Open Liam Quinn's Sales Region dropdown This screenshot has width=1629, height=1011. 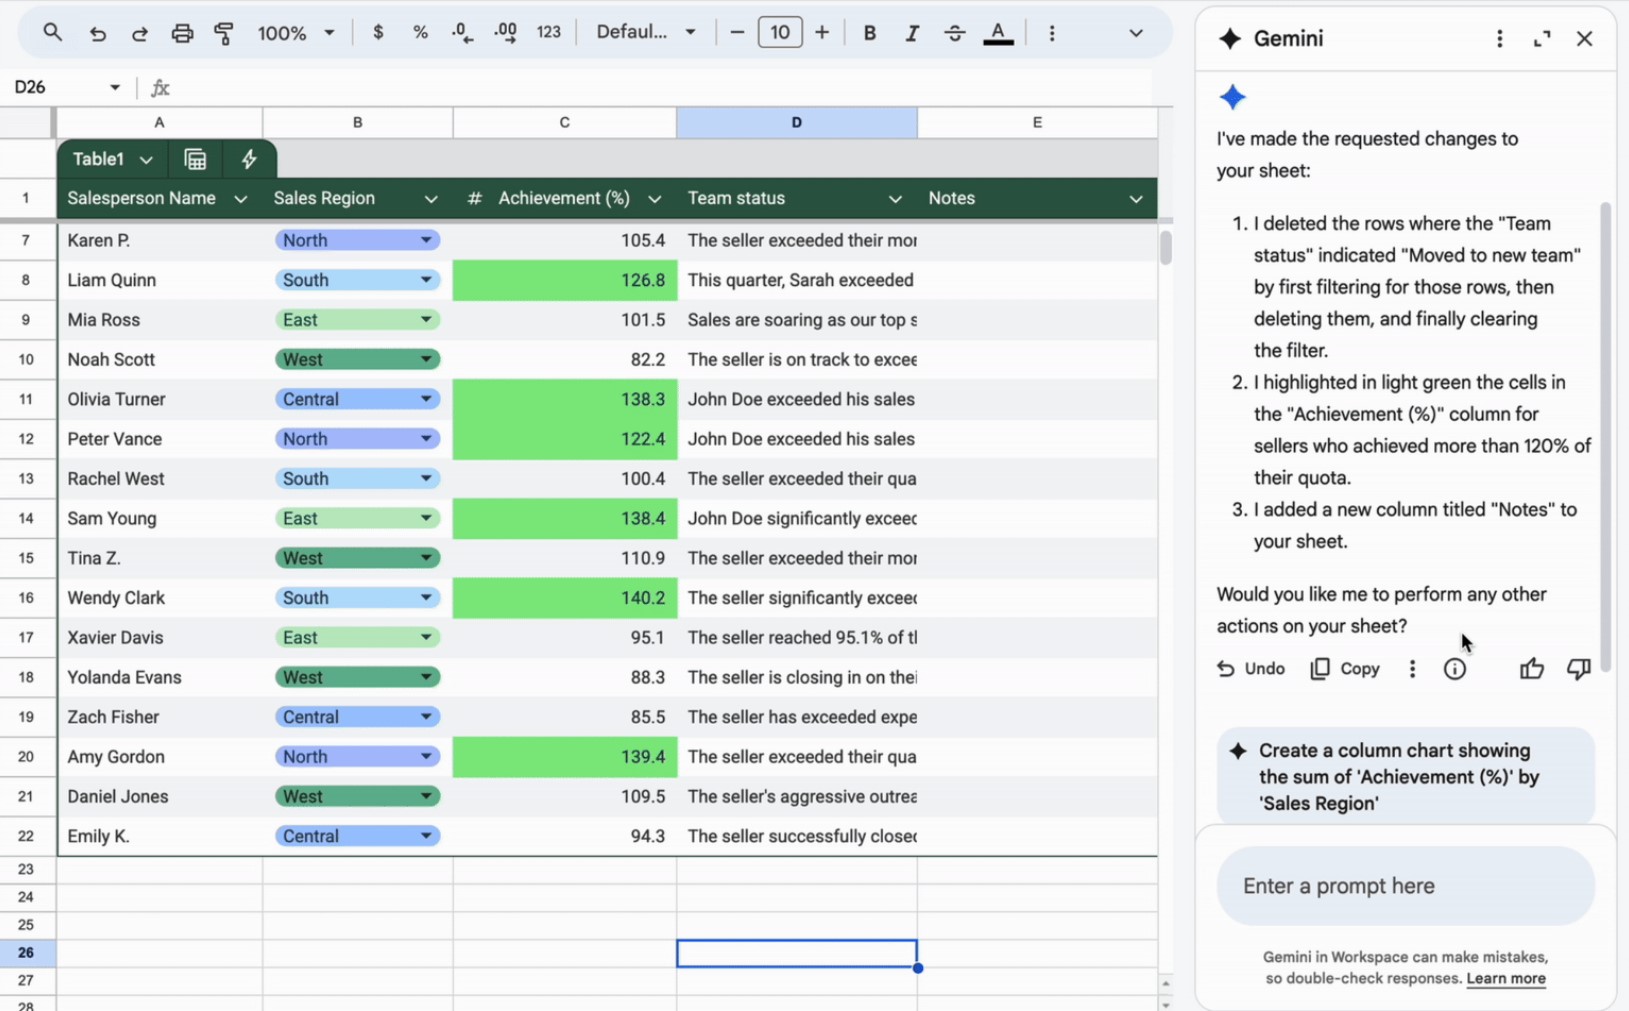pyautogui.click(x=426, y=280)
